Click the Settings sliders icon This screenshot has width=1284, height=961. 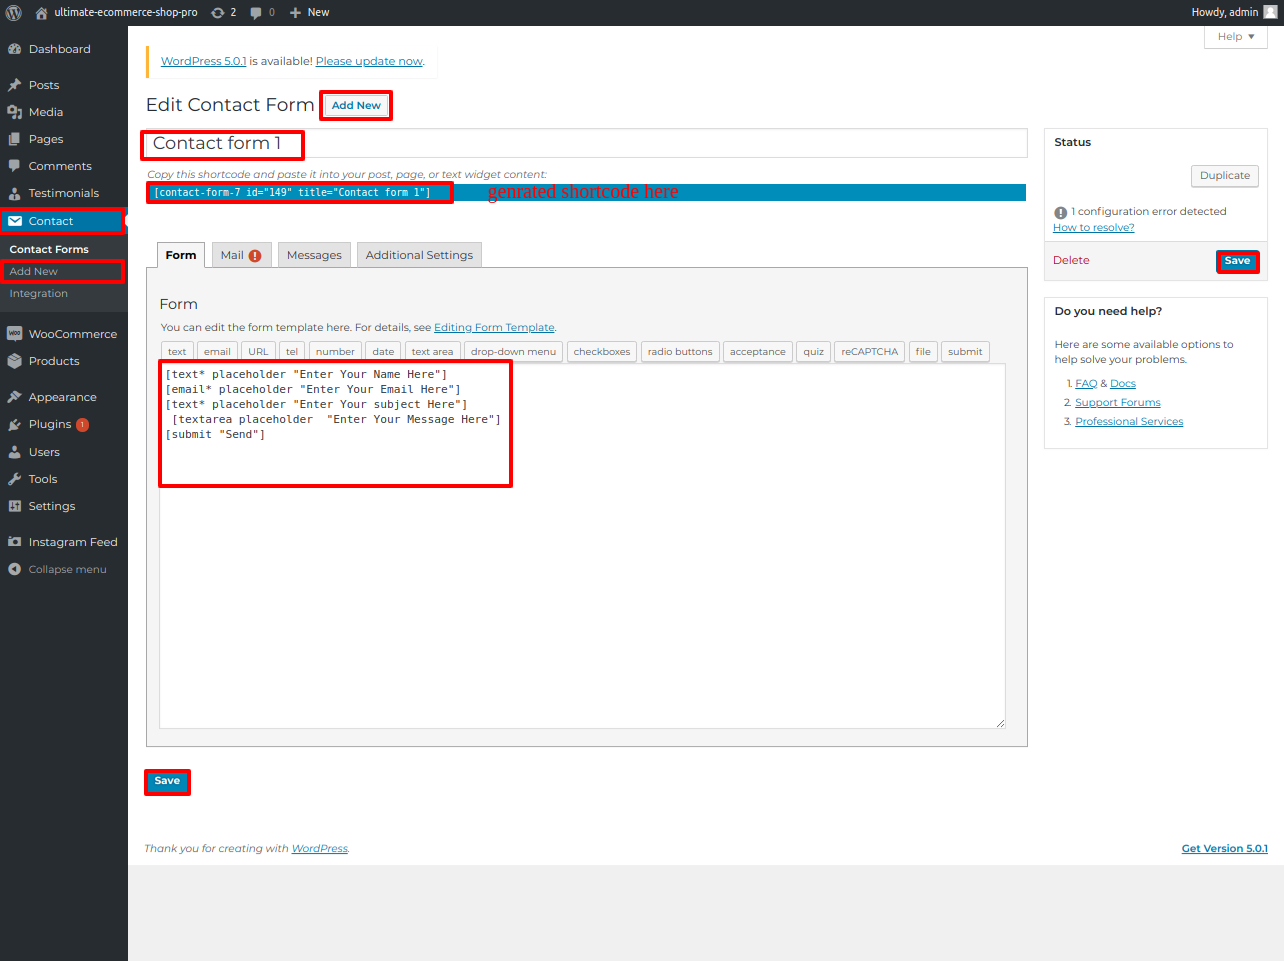(15, 506)
